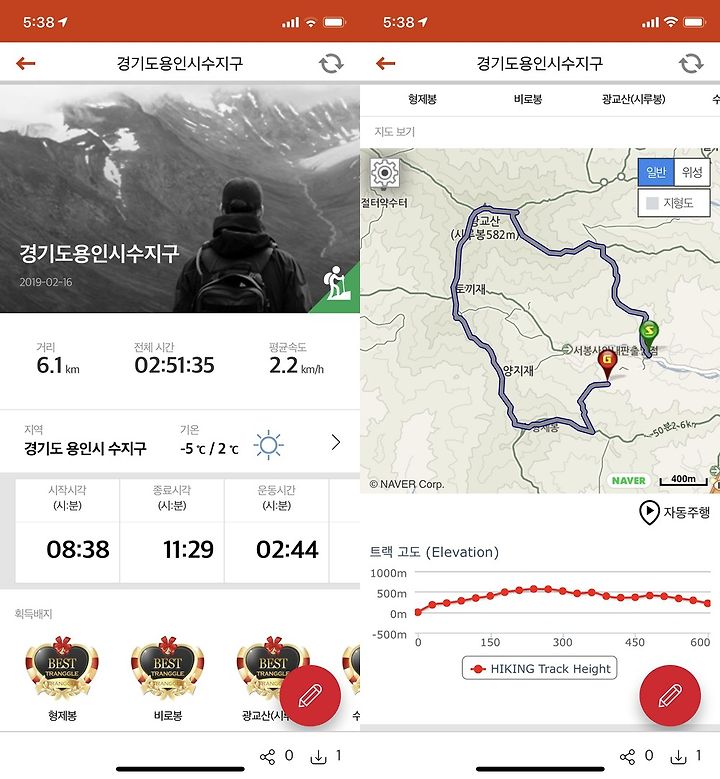
Task: Tap the back arrow on left screen
Action: click(x=25, y=64)
